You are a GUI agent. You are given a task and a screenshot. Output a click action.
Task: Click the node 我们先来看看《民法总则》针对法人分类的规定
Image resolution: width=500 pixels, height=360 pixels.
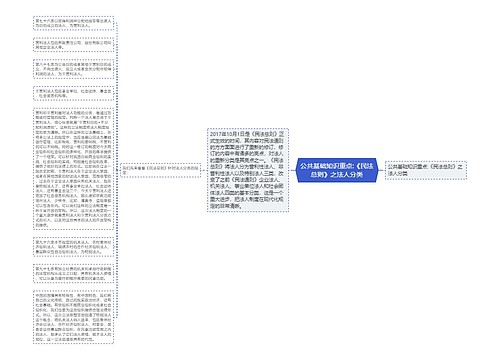coord(160,170)
